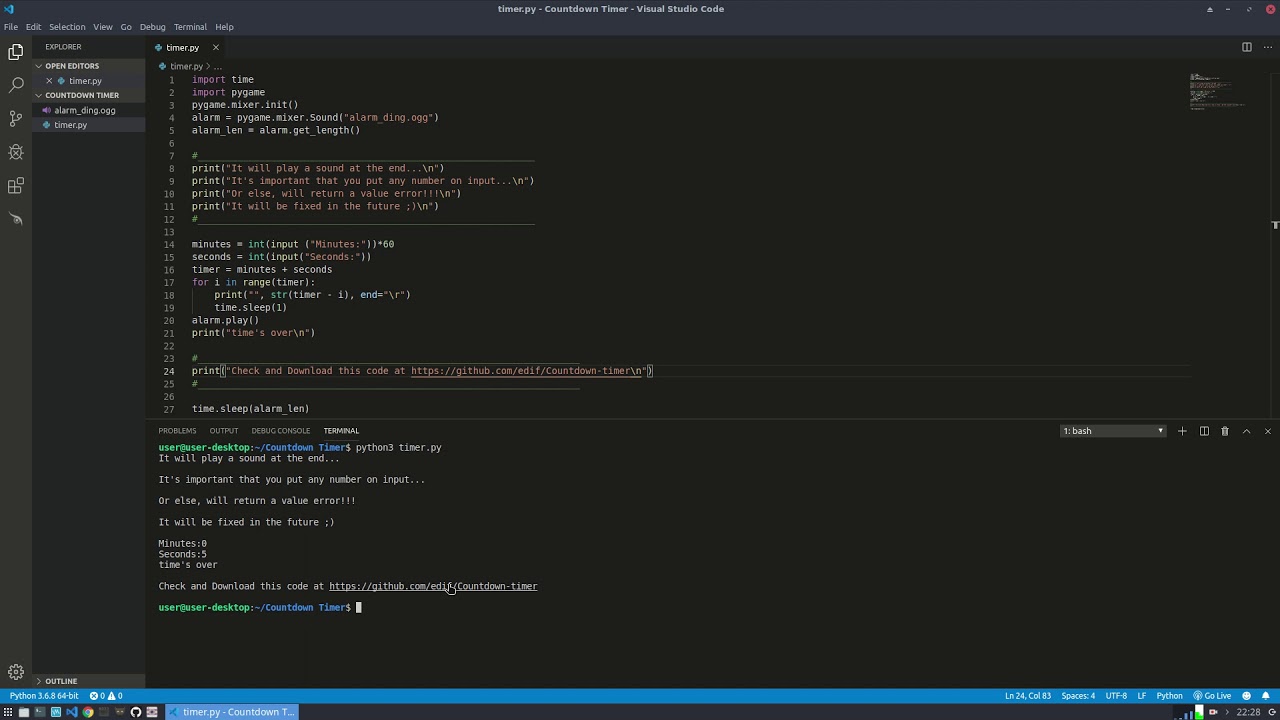Screen dimensions: 1280x720
Task: Change file encoding UTF-8
Action: click(x=1116, y=696)
